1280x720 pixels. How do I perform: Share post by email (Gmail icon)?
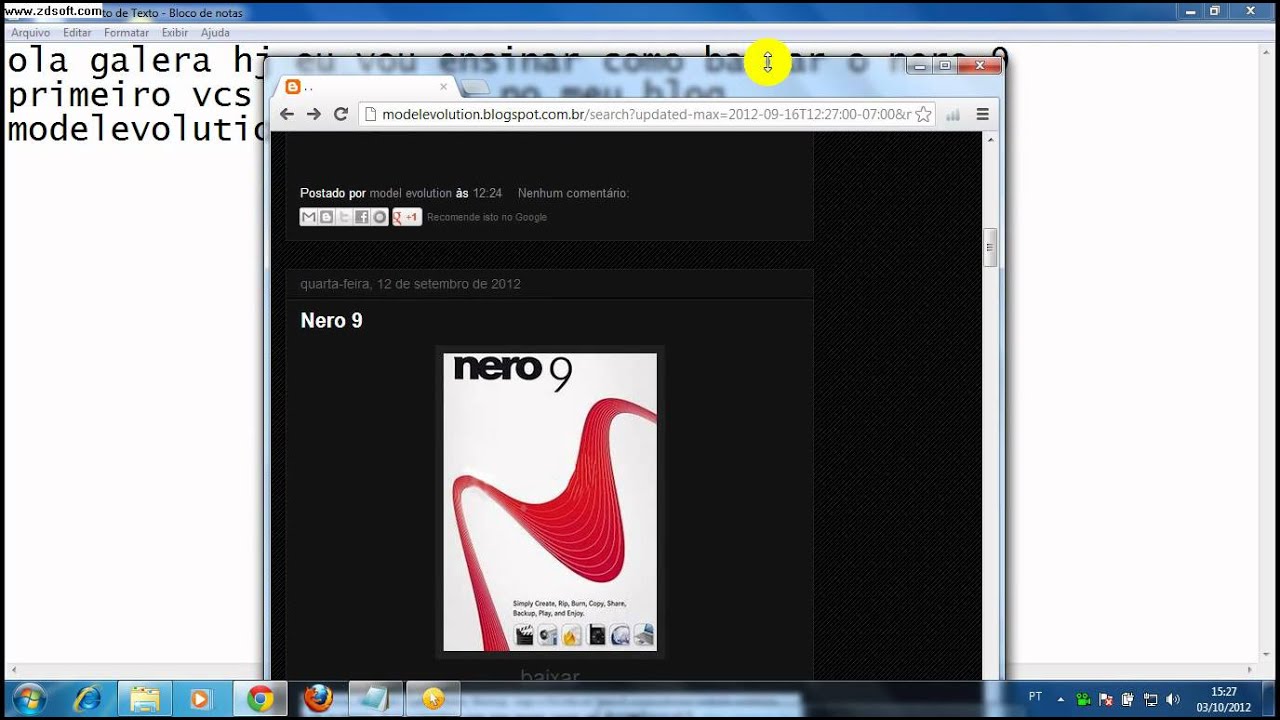(x=308, y=217)
